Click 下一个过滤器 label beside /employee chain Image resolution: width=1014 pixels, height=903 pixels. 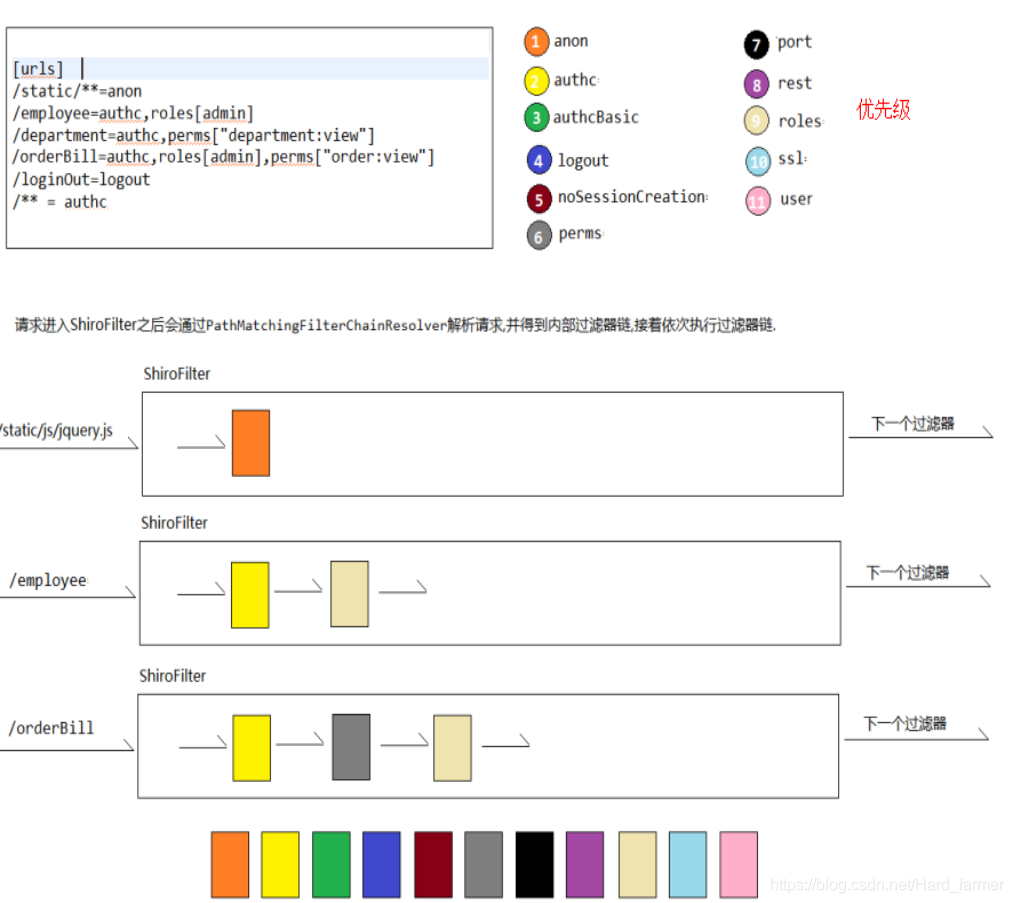click(x=907, y=572)
